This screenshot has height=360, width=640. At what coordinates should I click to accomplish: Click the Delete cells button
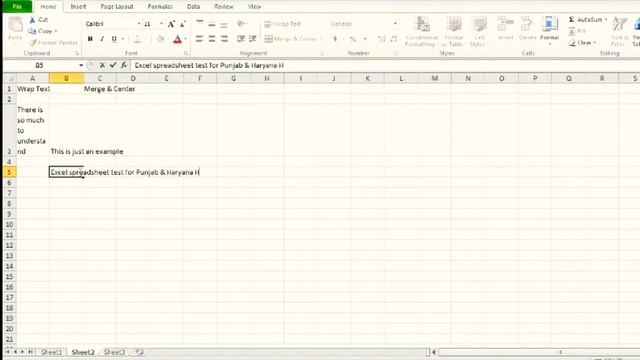[x=527, y=29]
